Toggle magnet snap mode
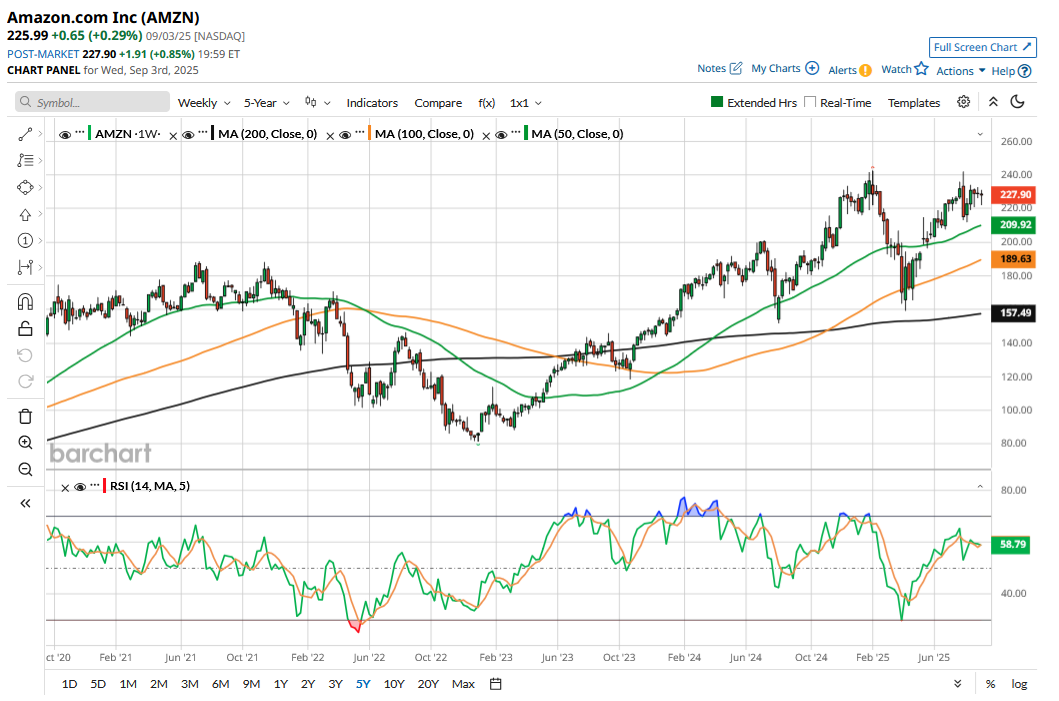 (25, 301)
